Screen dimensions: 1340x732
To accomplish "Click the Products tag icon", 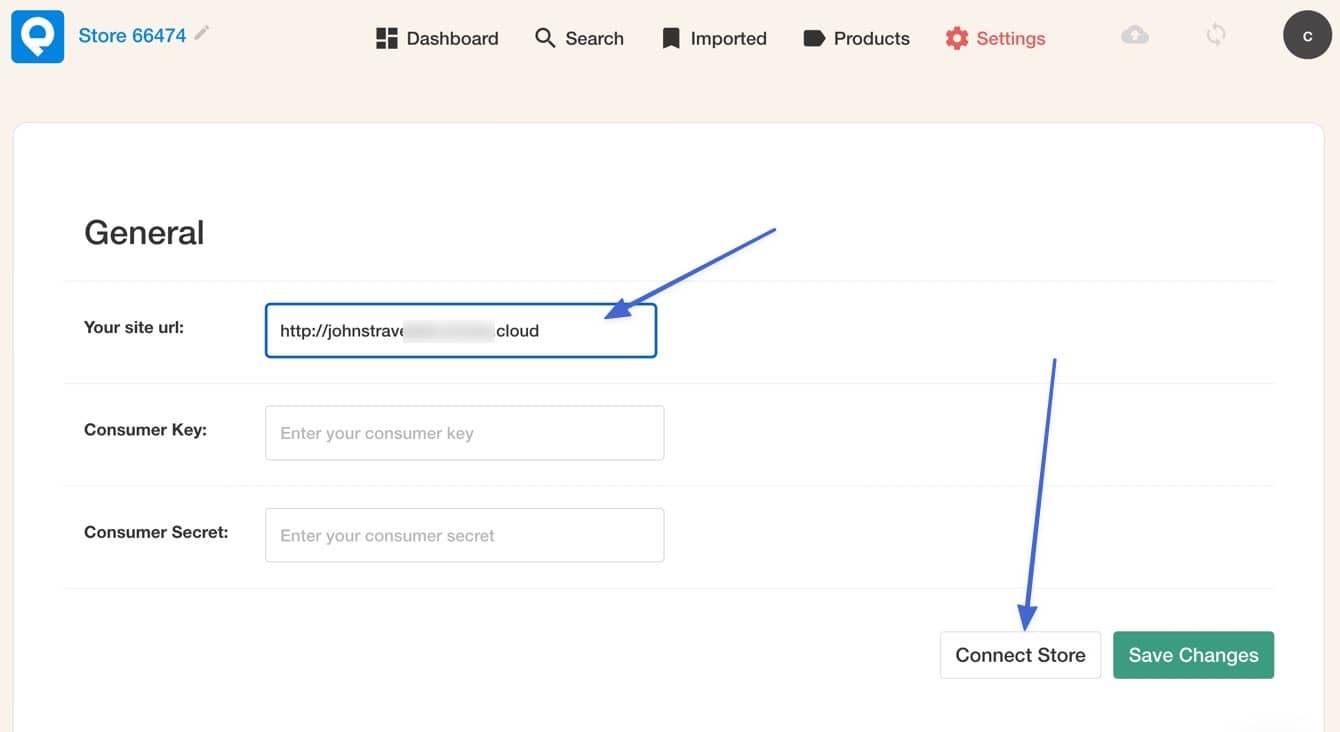I will click(814, 38).
